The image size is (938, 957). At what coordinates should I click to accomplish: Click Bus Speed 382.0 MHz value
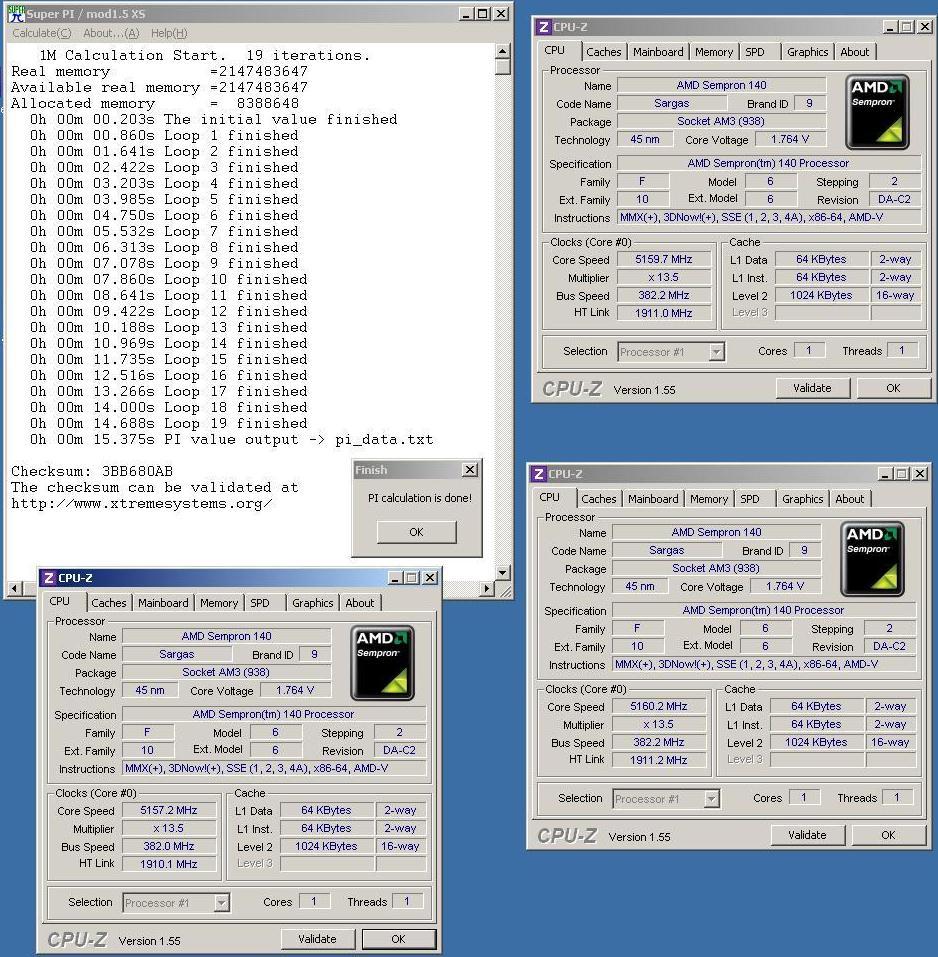169,847
